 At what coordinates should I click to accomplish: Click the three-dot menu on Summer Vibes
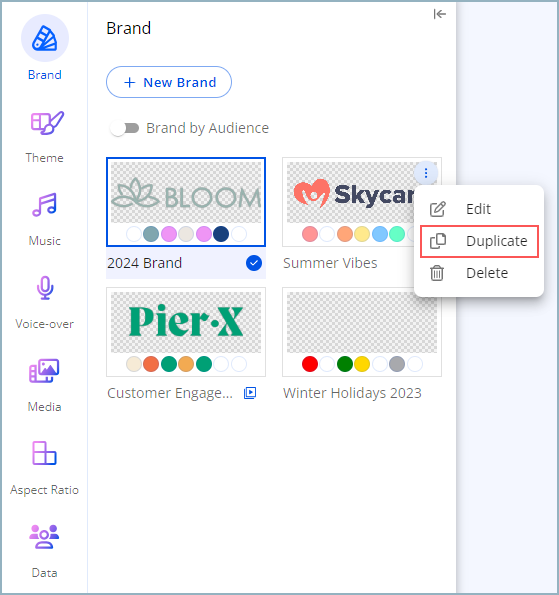426,173
